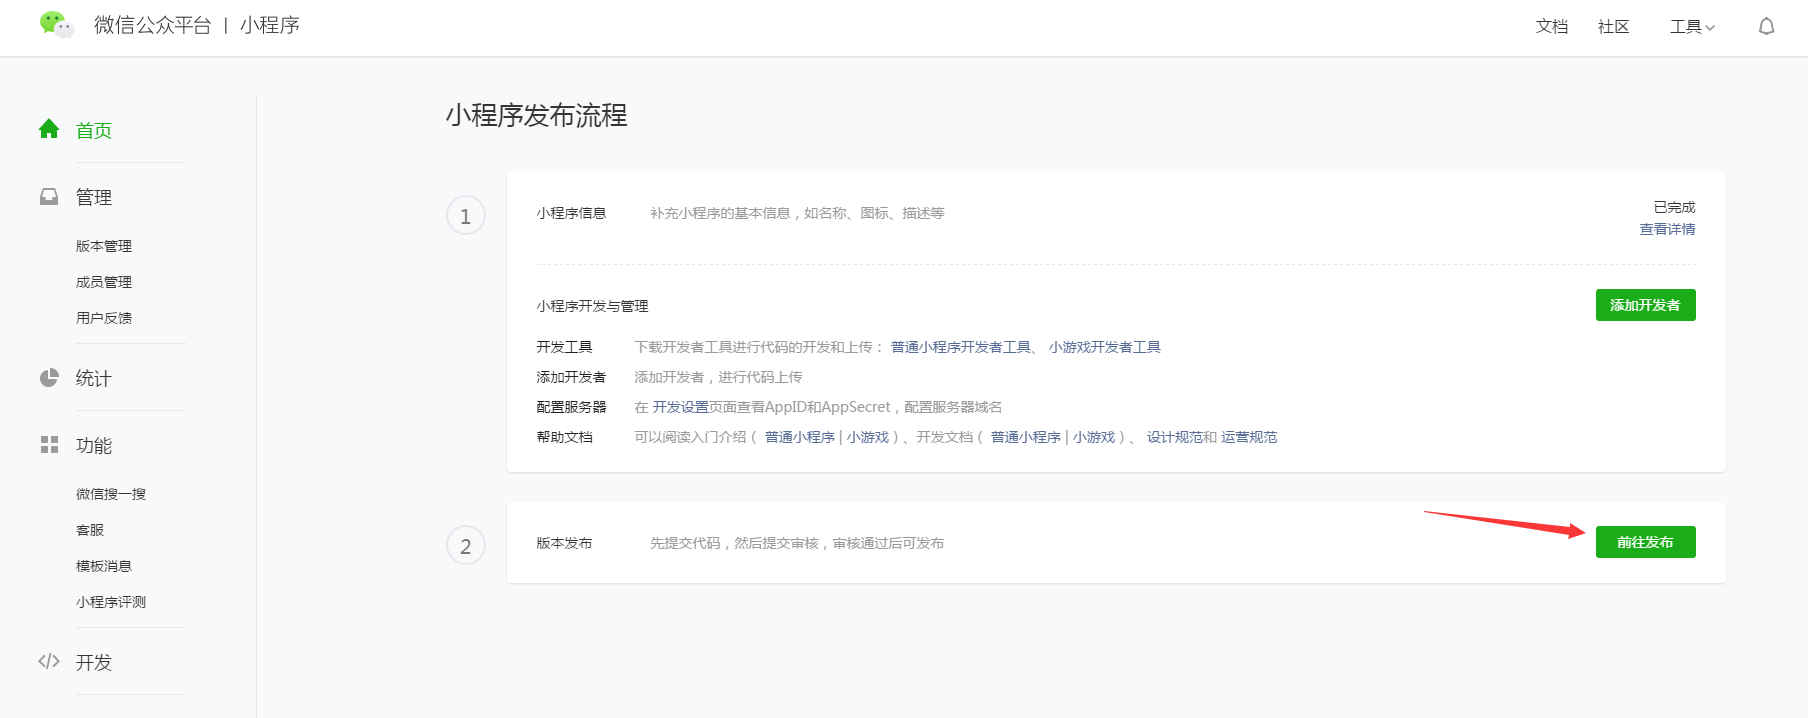
Task: Open the 设计规范 link
Action: point(1175,437)
